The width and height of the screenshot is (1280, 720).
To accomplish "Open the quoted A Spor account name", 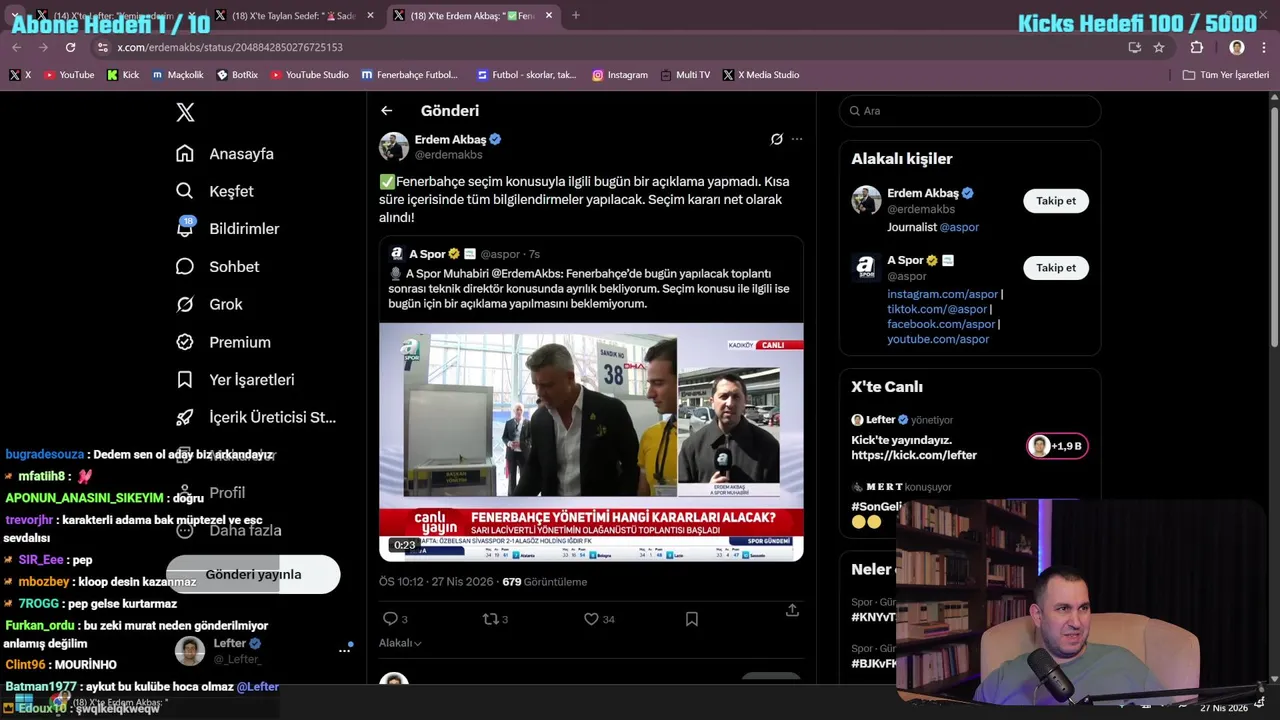I will (427, 254).
